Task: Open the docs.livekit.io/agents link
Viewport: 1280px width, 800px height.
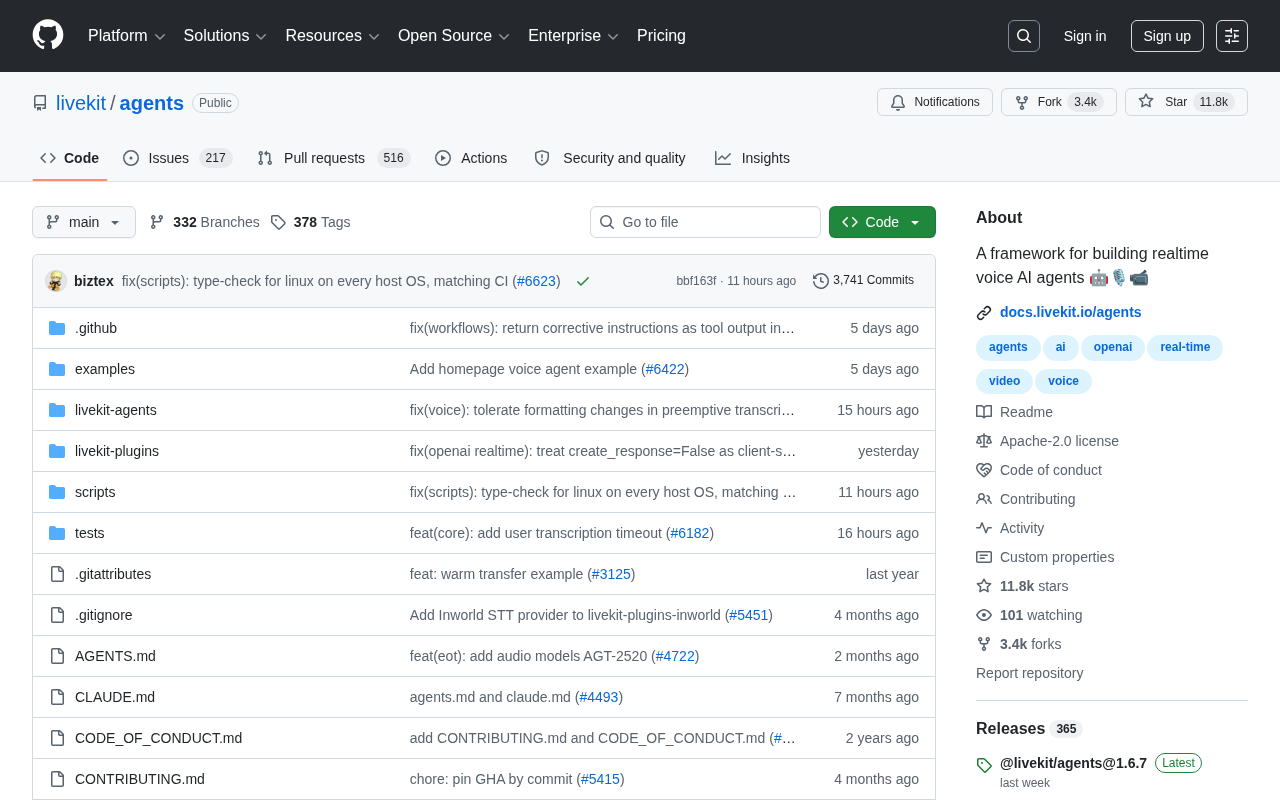Action: [x=1070, y=312]
